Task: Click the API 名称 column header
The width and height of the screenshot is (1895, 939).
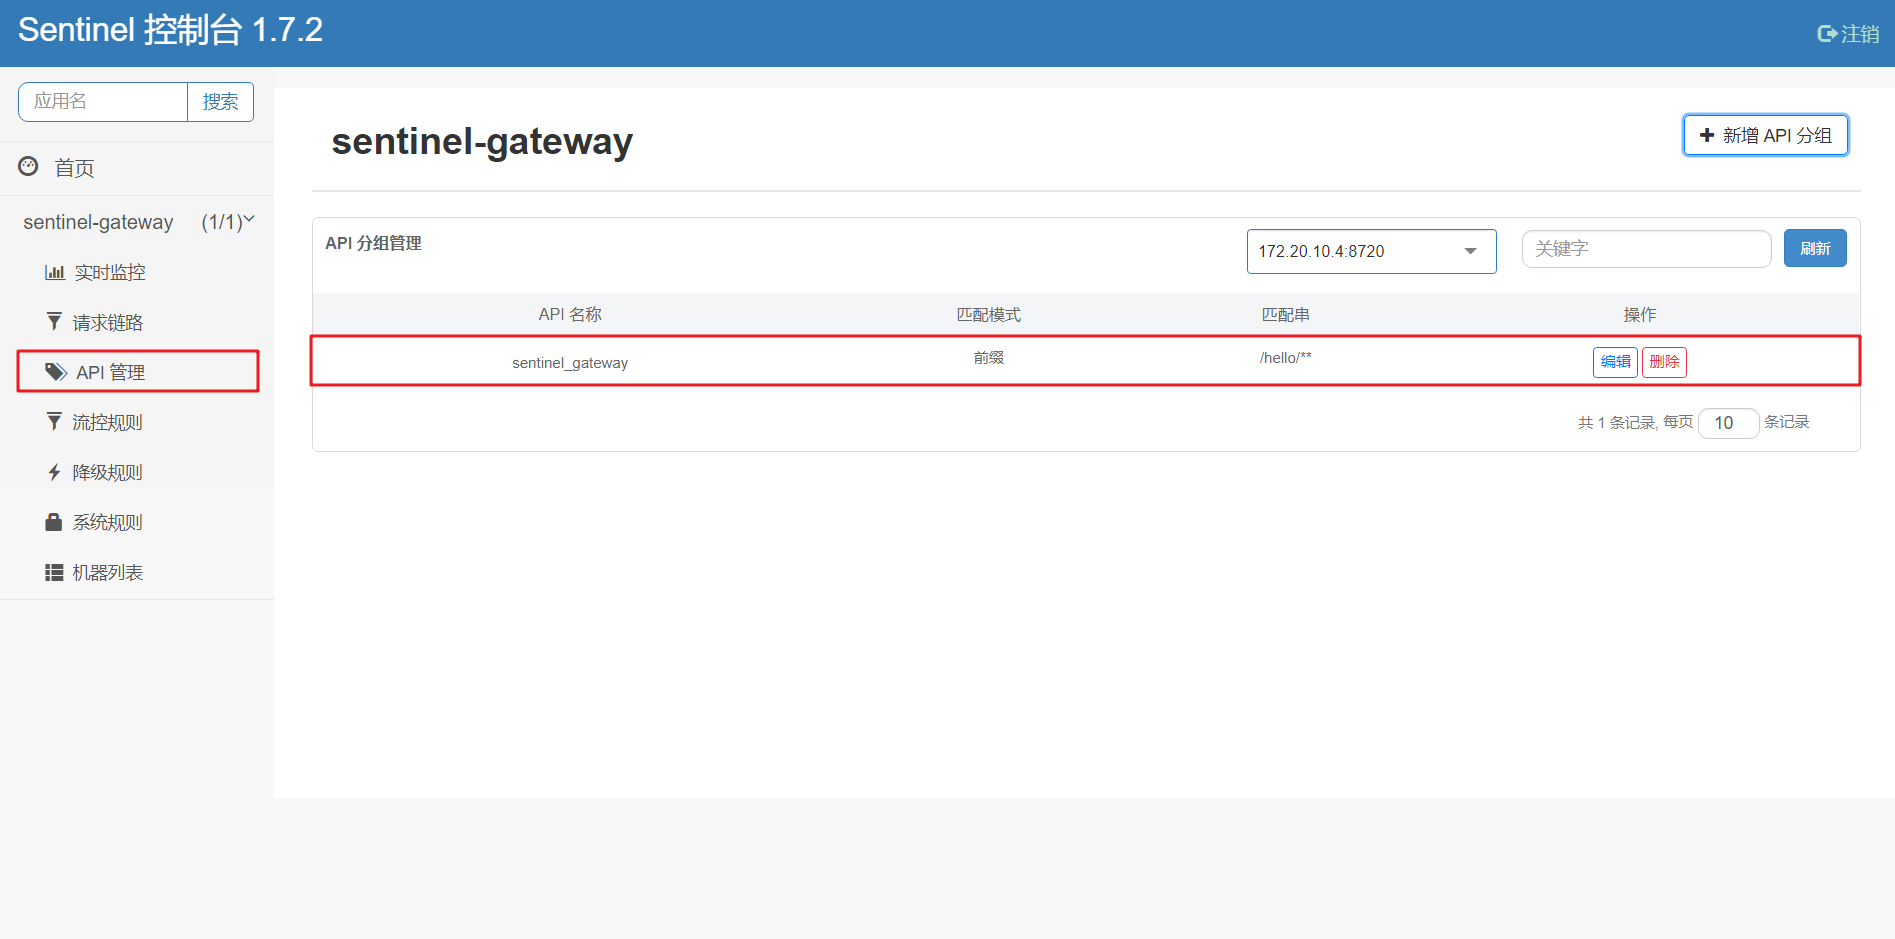Action: [570, 314]
